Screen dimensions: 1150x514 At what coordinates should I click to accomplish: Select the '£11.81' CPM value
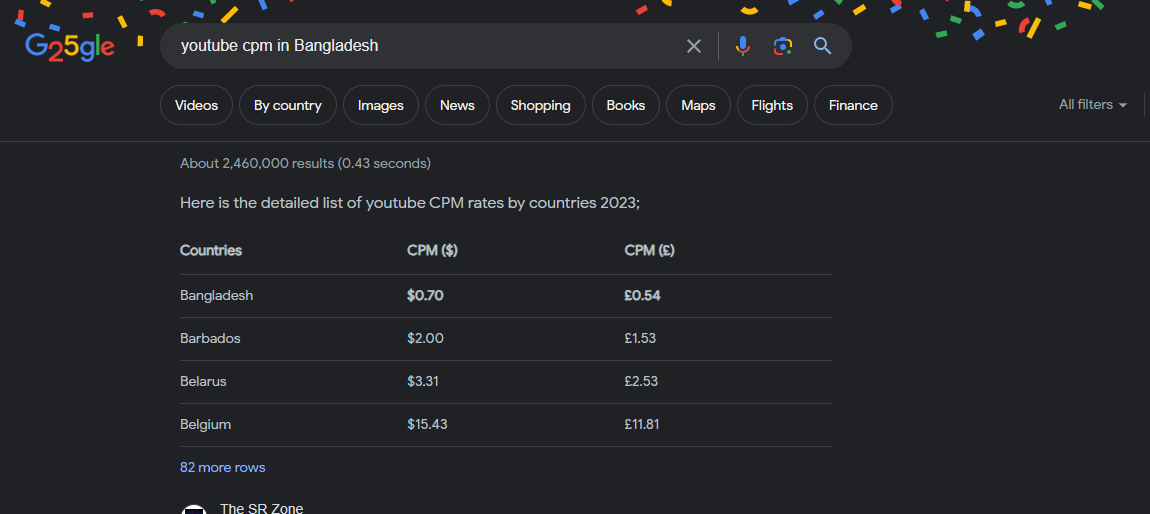pos(642,425)
